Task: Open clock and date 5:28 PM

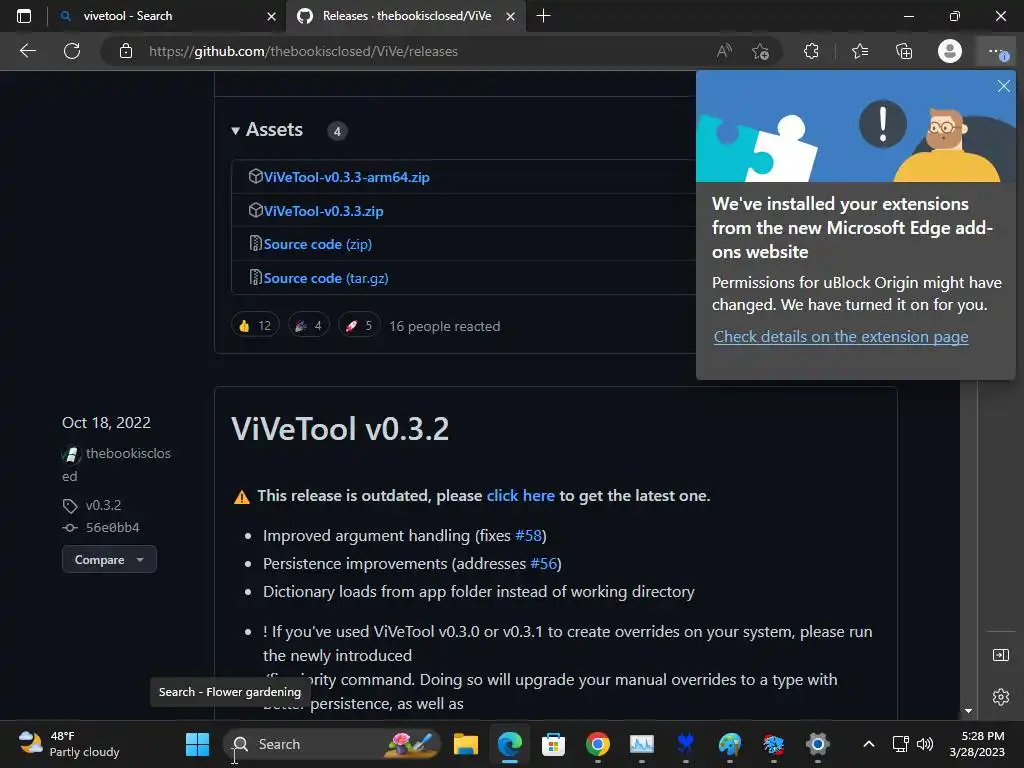Action: 977,744
